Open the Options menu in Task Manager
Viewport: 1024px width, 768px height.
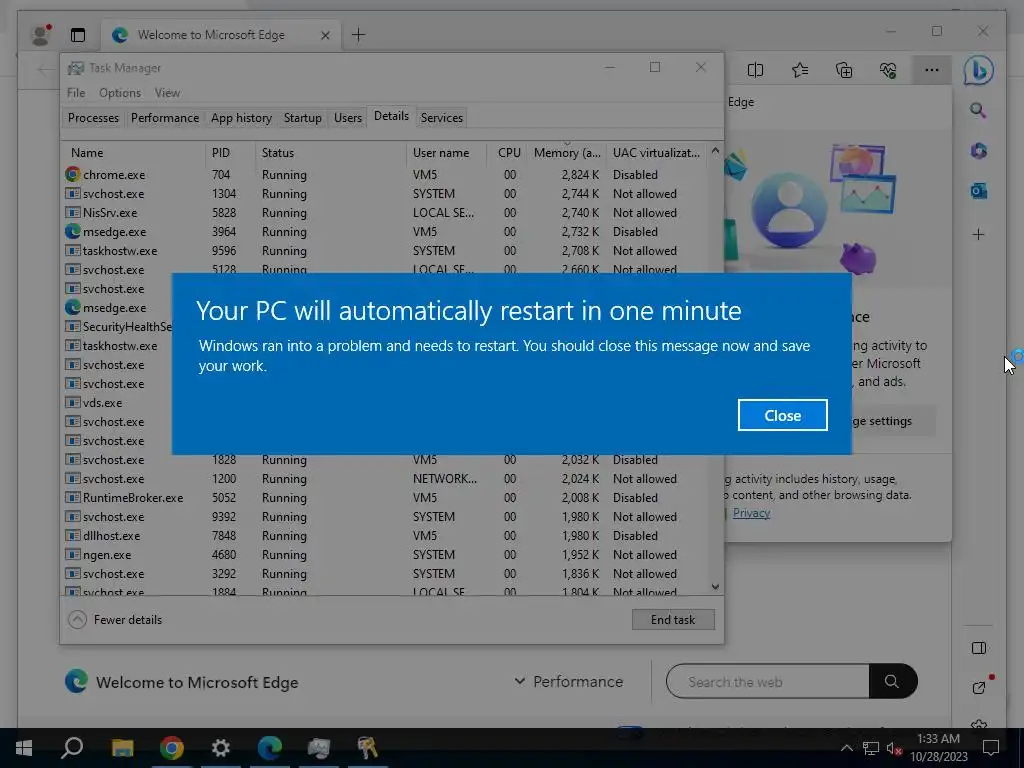coord(120,93)
